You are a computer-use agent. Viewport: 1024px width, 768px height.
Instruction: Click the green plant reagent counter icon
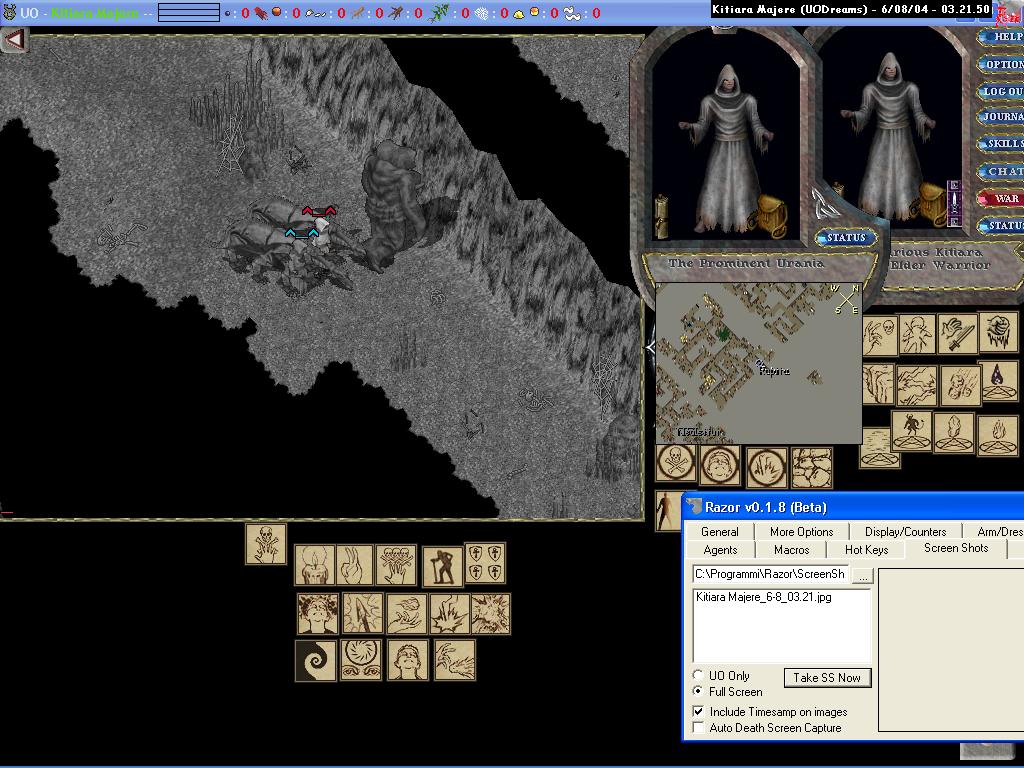tap(440, 12)
